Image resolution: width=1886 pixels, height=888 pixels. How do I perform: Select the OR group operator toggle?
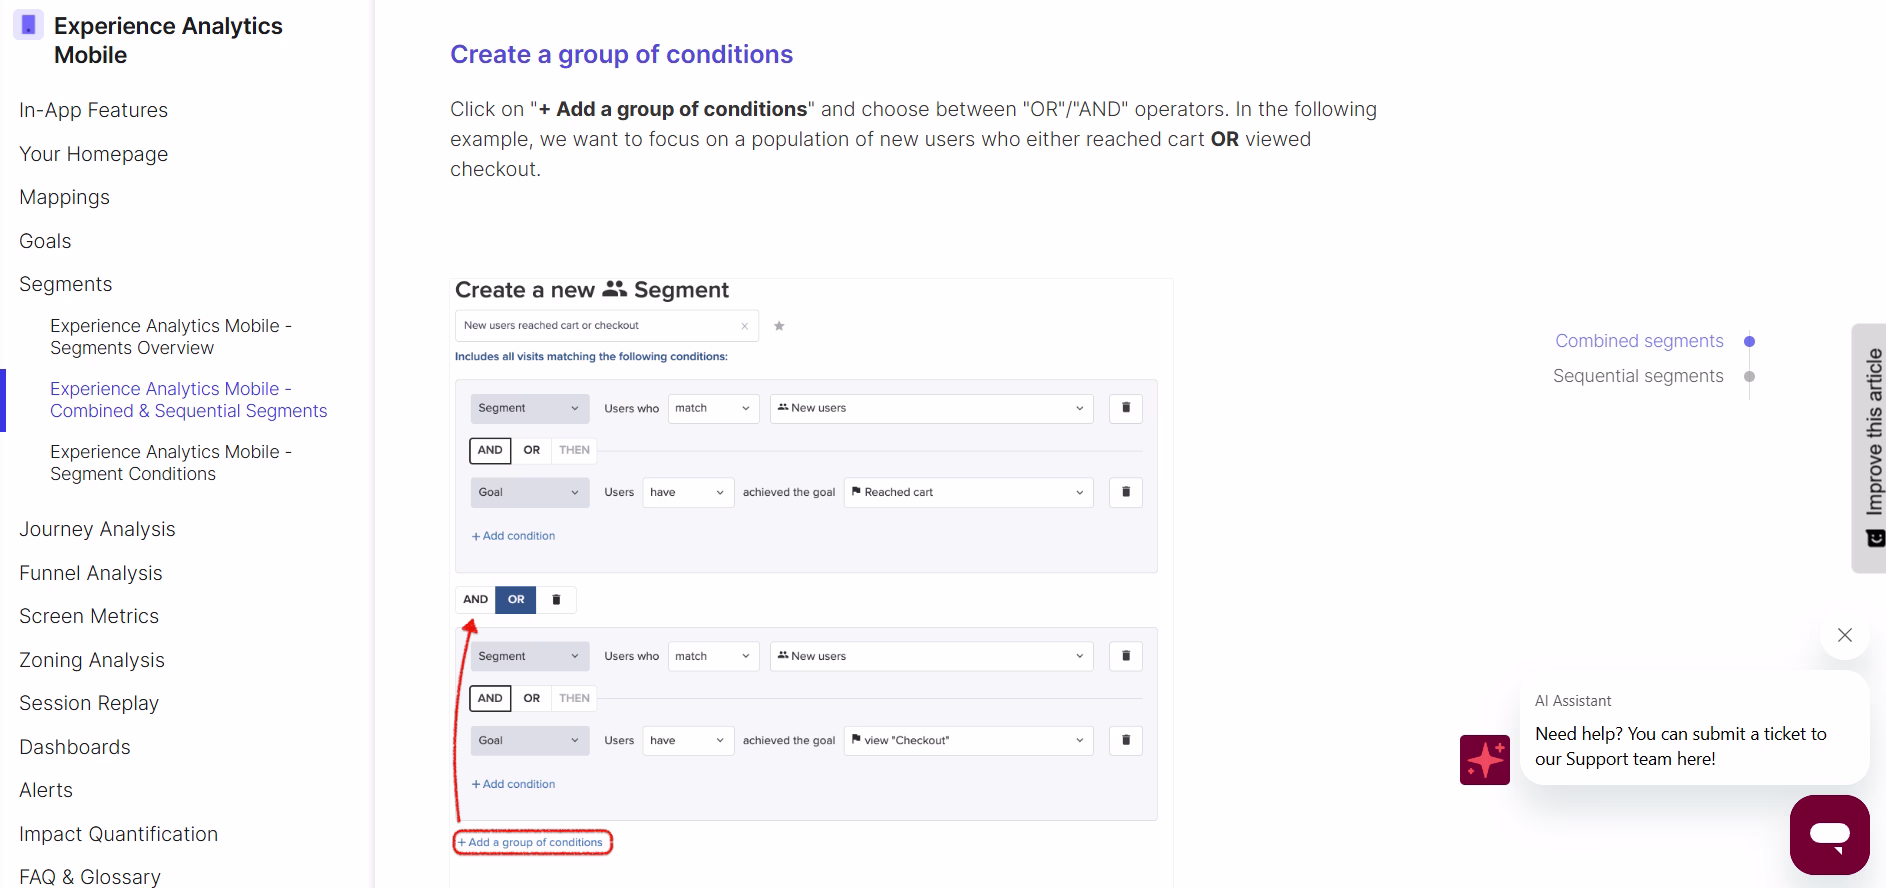coord(516,600)
